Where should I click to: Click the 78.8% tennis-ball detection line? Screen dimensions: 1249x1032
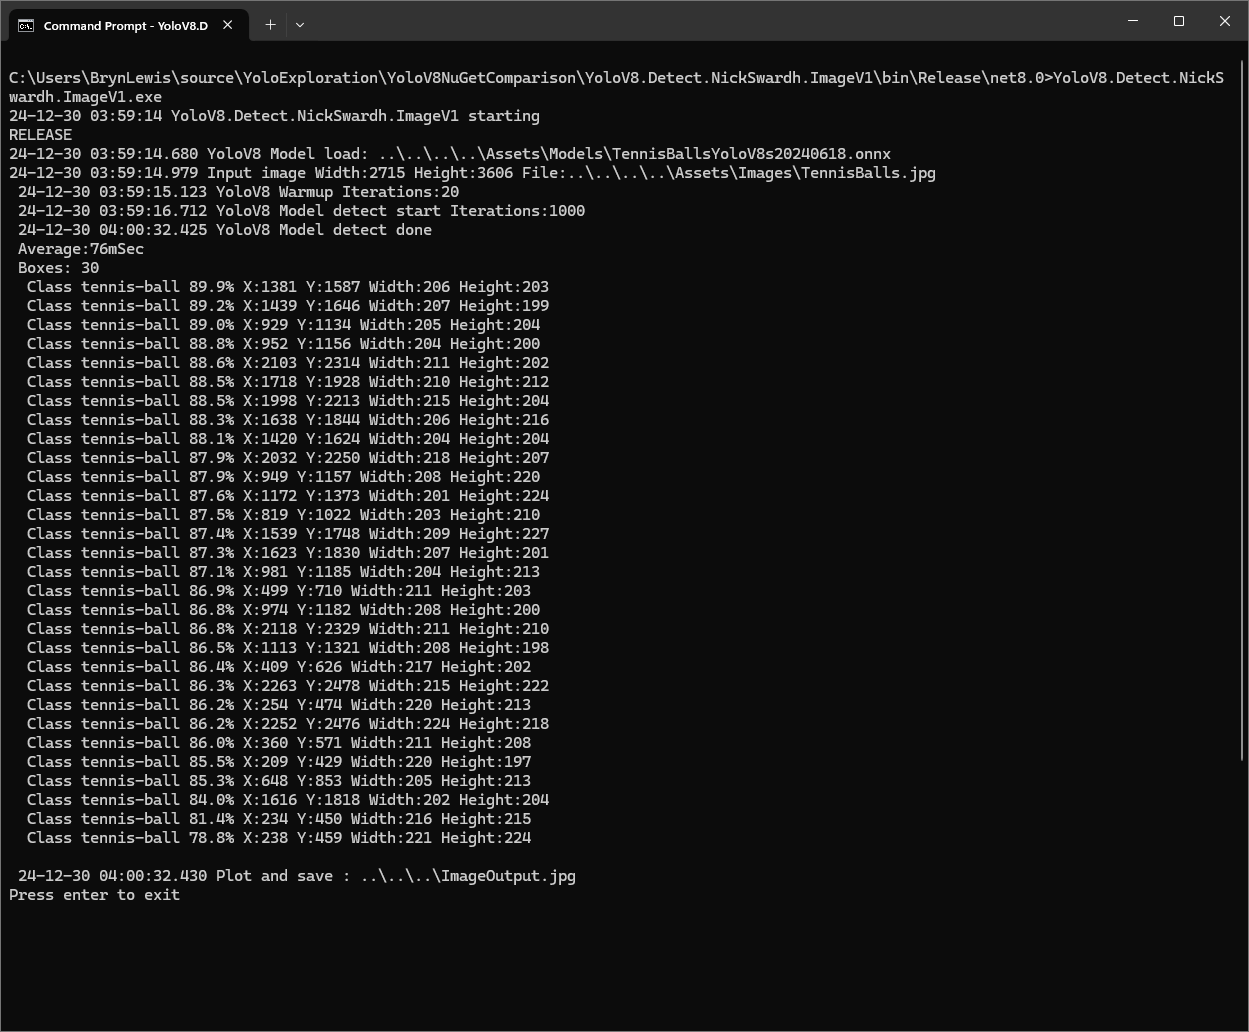click(279, 838)
